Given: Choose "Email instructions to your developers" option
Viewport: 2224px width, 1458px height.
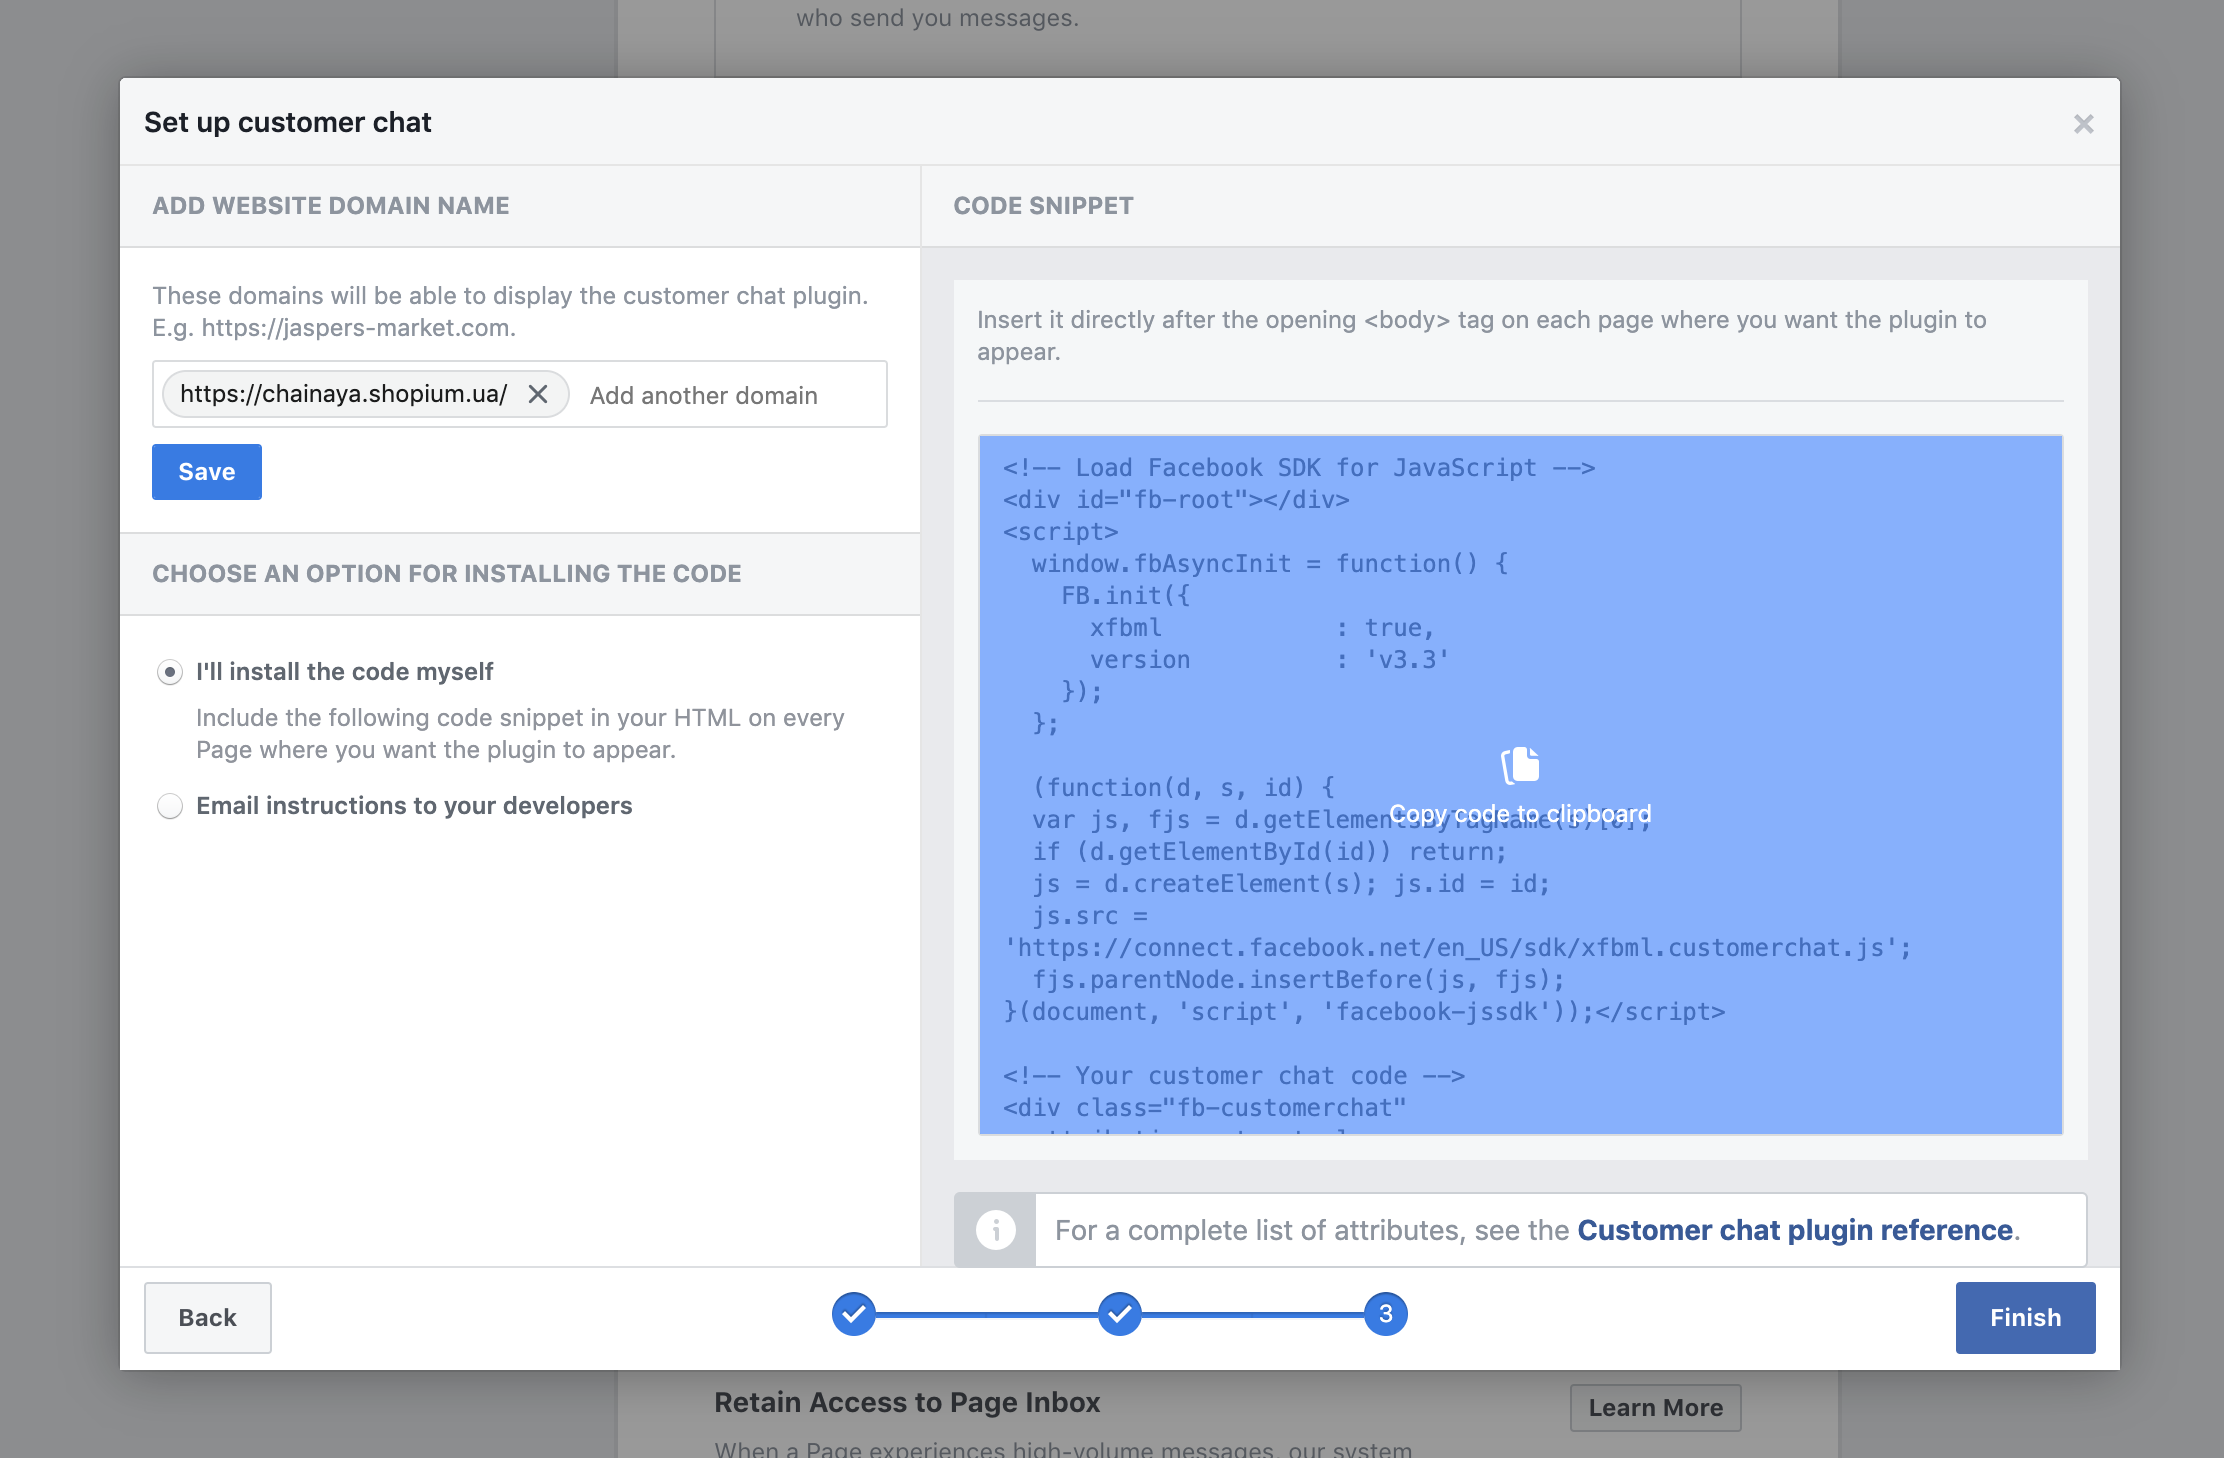Looking at the screenshot, I should 170,806.
